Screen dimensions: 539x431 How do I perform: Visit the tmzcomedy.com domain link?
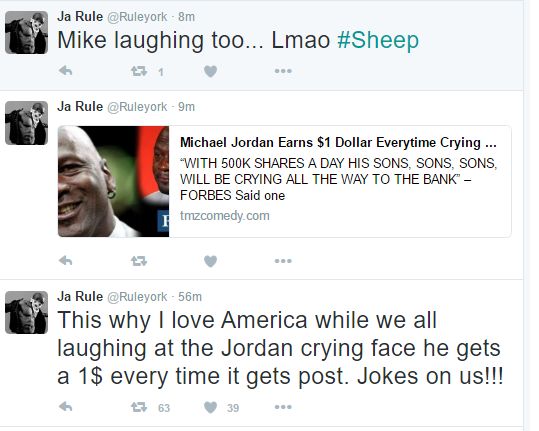point(225,216)
